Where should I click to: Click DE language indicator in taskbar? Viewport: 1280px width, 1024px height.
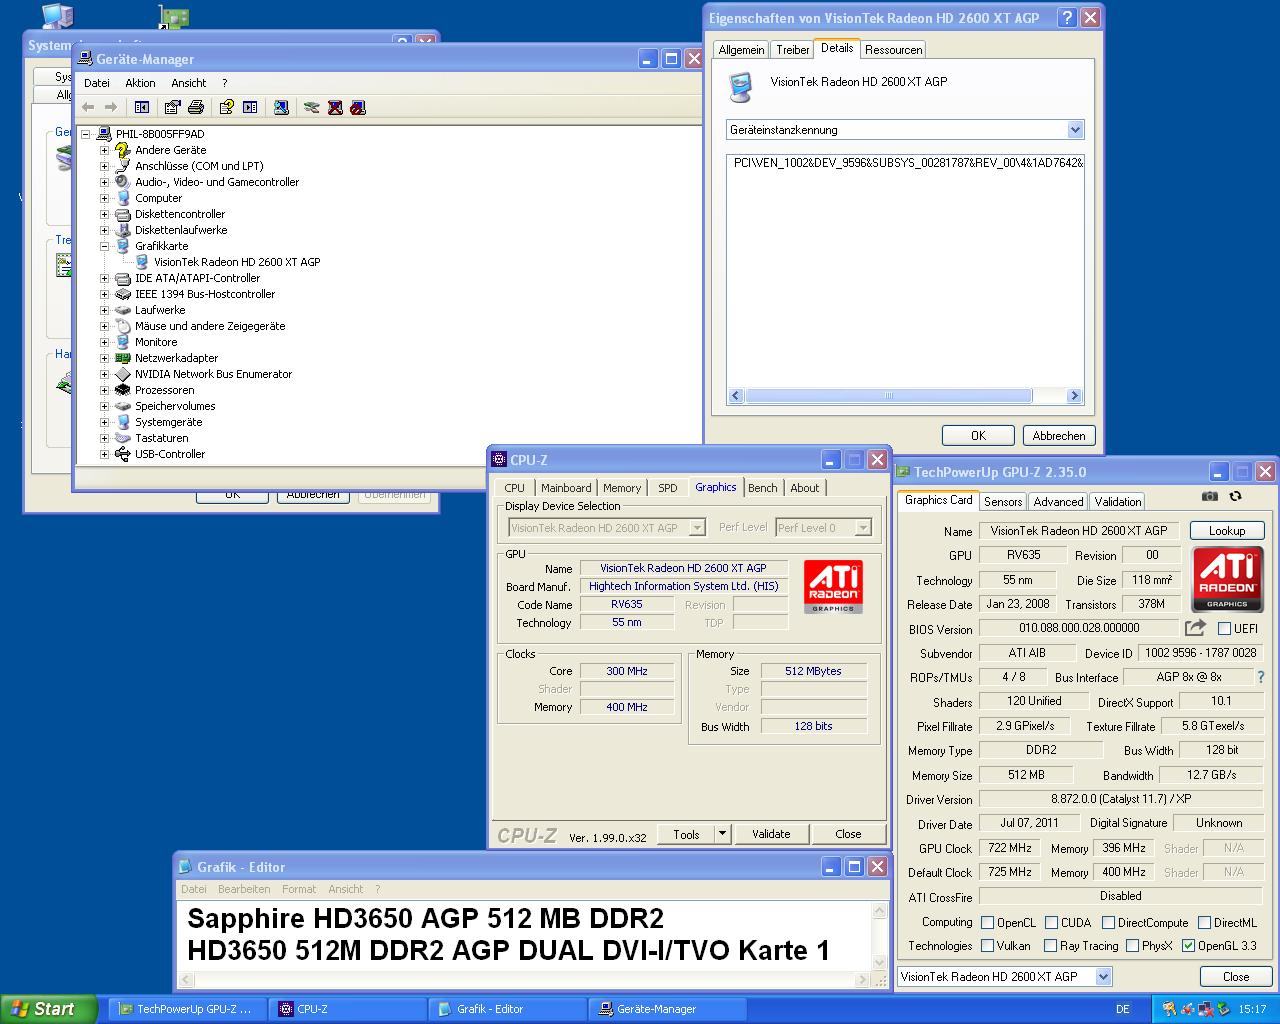(x=1123, y=1009)
